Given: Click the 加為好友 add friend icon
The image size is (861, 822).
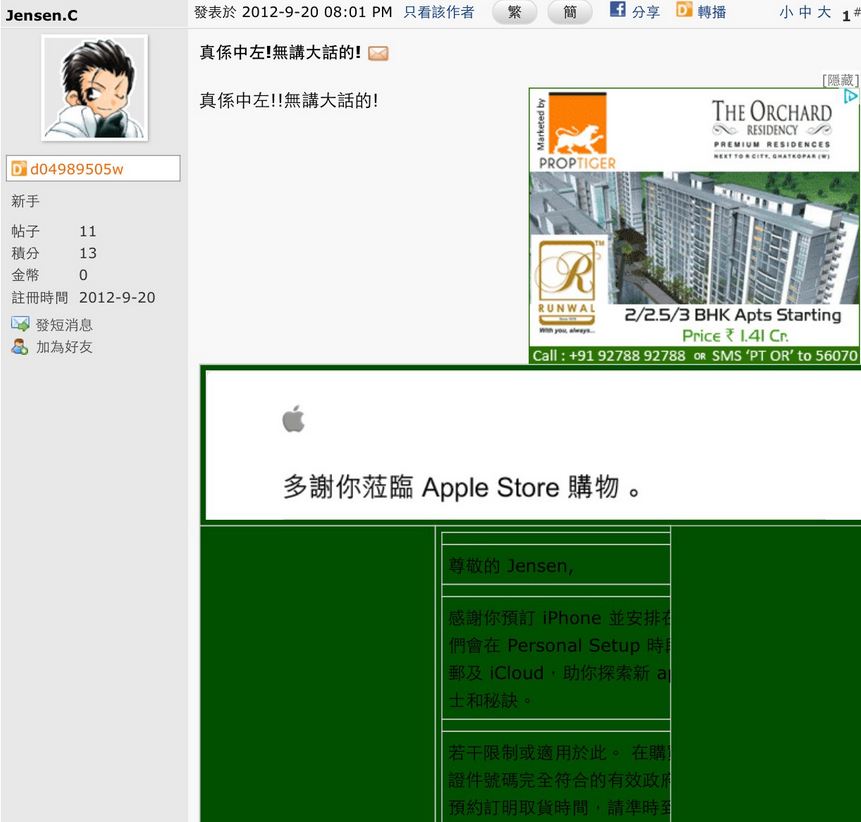Looking at the screenshot, I should point(20,347).
